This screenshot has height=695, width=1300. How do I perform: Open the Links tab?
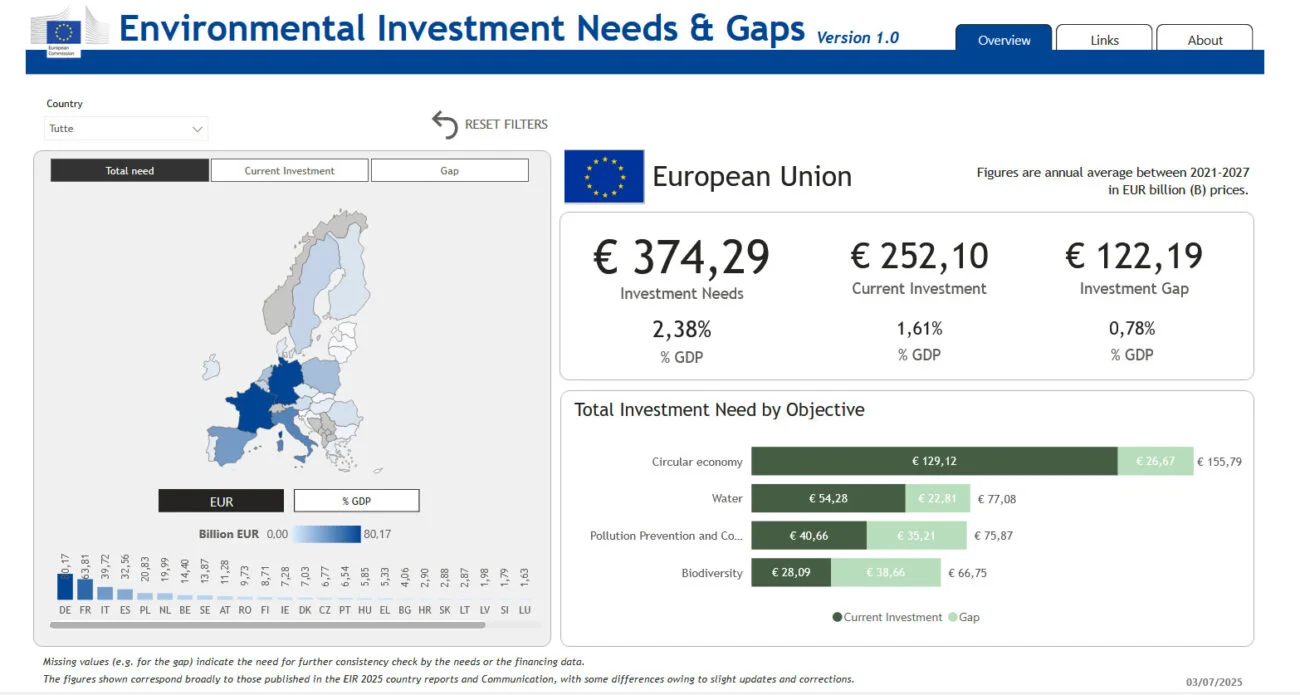click(1104, 40)
